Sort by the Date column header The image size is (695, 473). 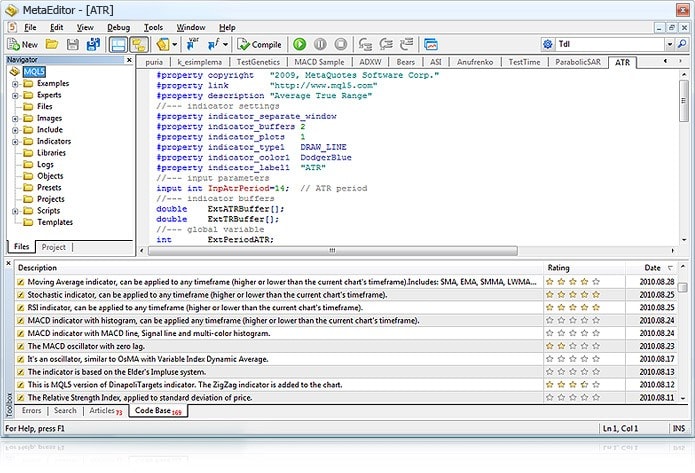pyautogui.click(x=652, y=268)
